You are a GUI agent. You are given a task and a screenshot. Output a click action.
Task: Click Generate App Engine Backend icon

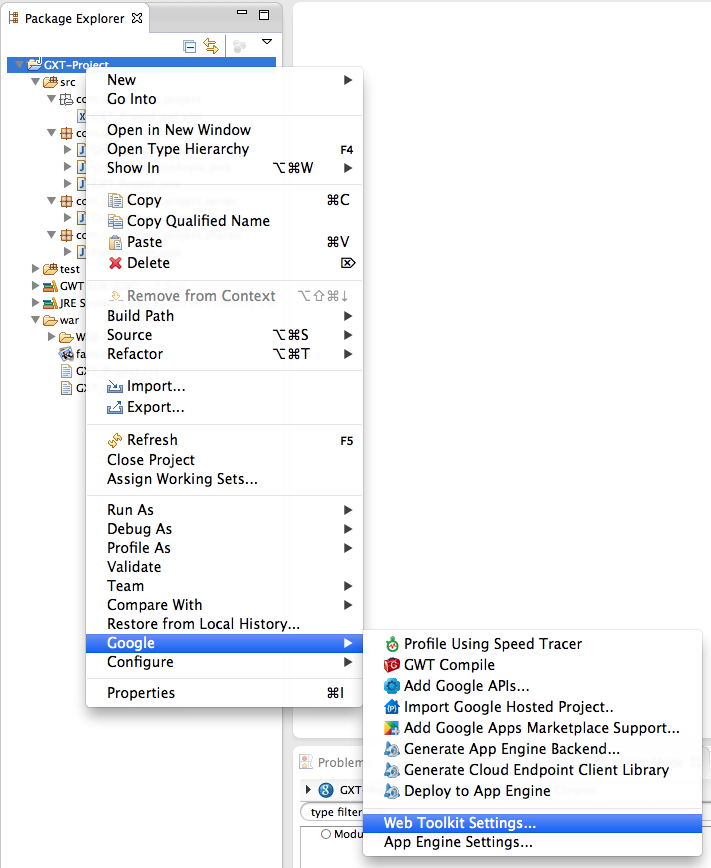[392, 749]
